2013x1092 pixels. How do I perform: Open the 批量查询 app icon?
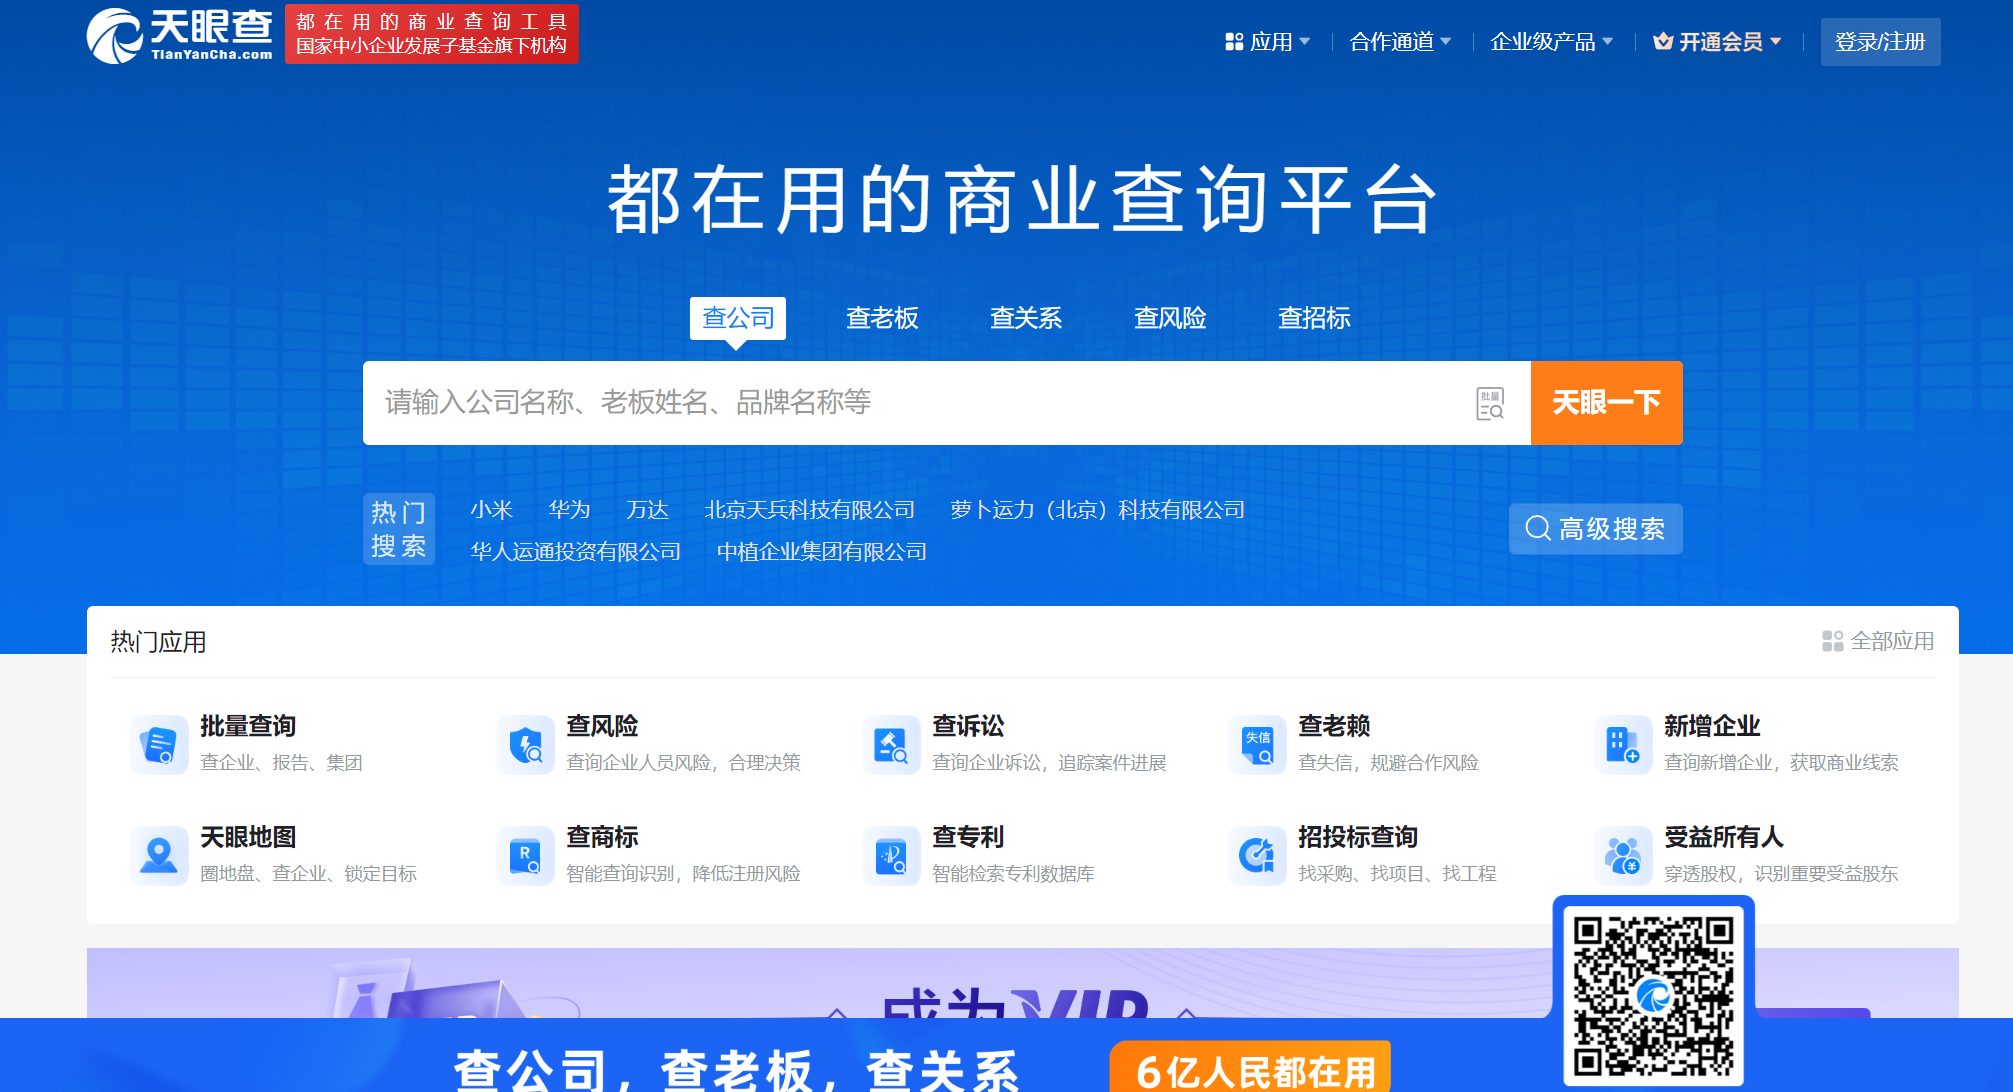point(159,744)
